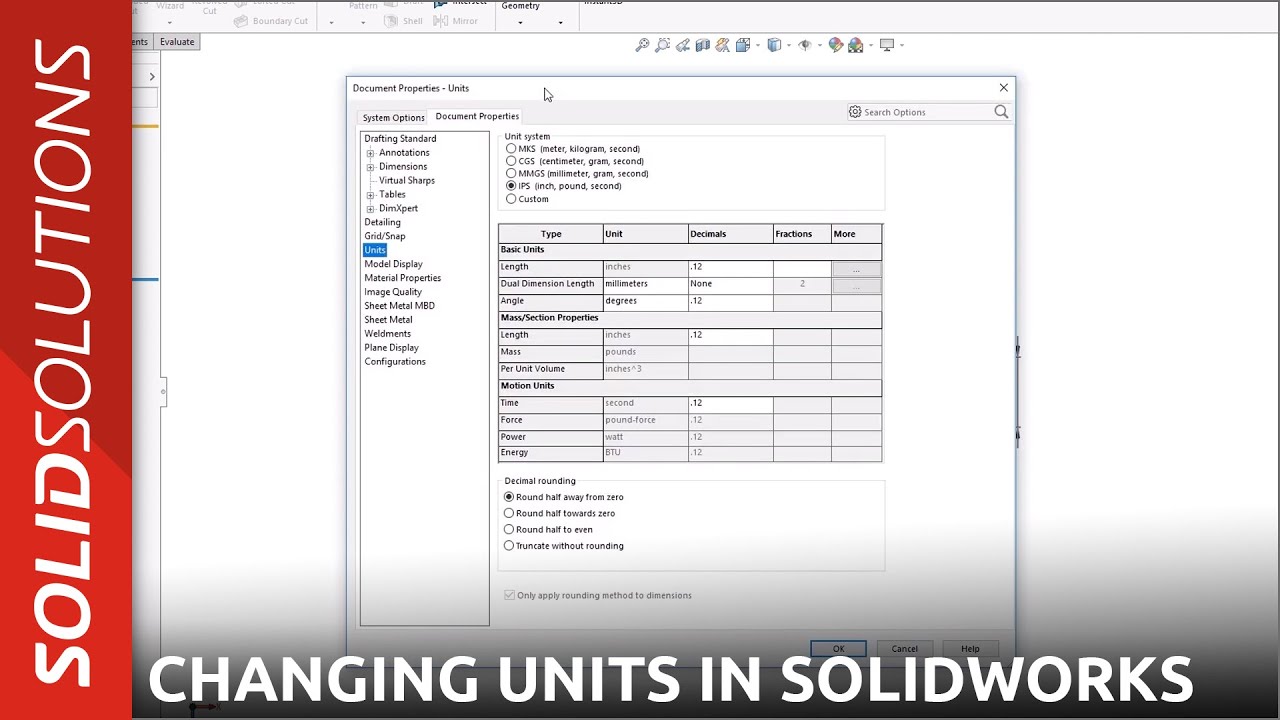Select Plane Display in tree
The height and width of the screenshot is (720, 1280).
point(391,348)
